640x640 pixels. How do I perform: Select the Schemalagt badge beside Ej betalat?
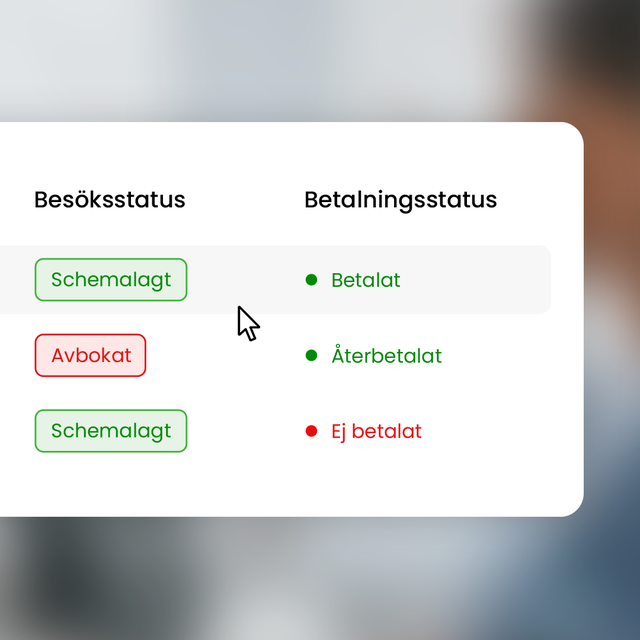[111, 431]
